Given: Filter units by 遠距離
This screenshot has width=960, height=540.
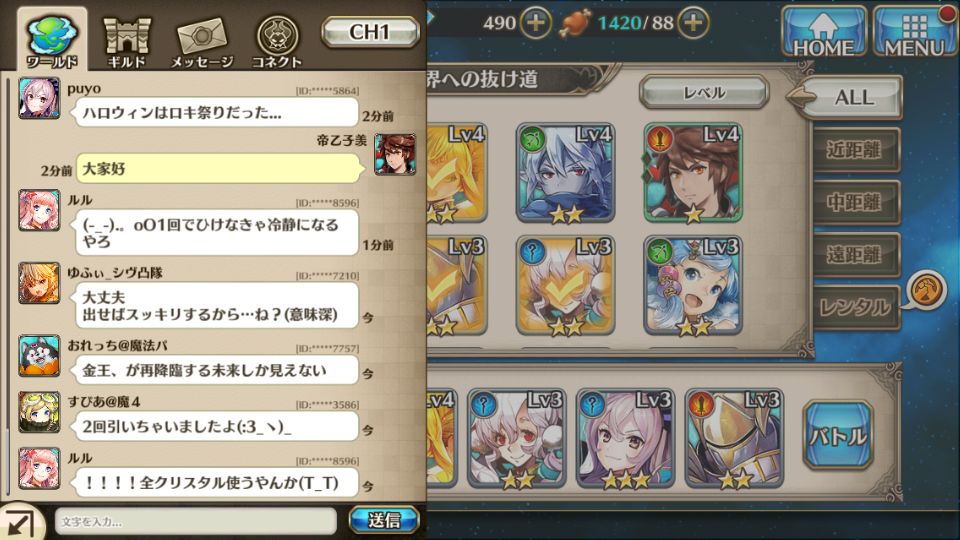Looking at the screenshot, I should 855,254.
